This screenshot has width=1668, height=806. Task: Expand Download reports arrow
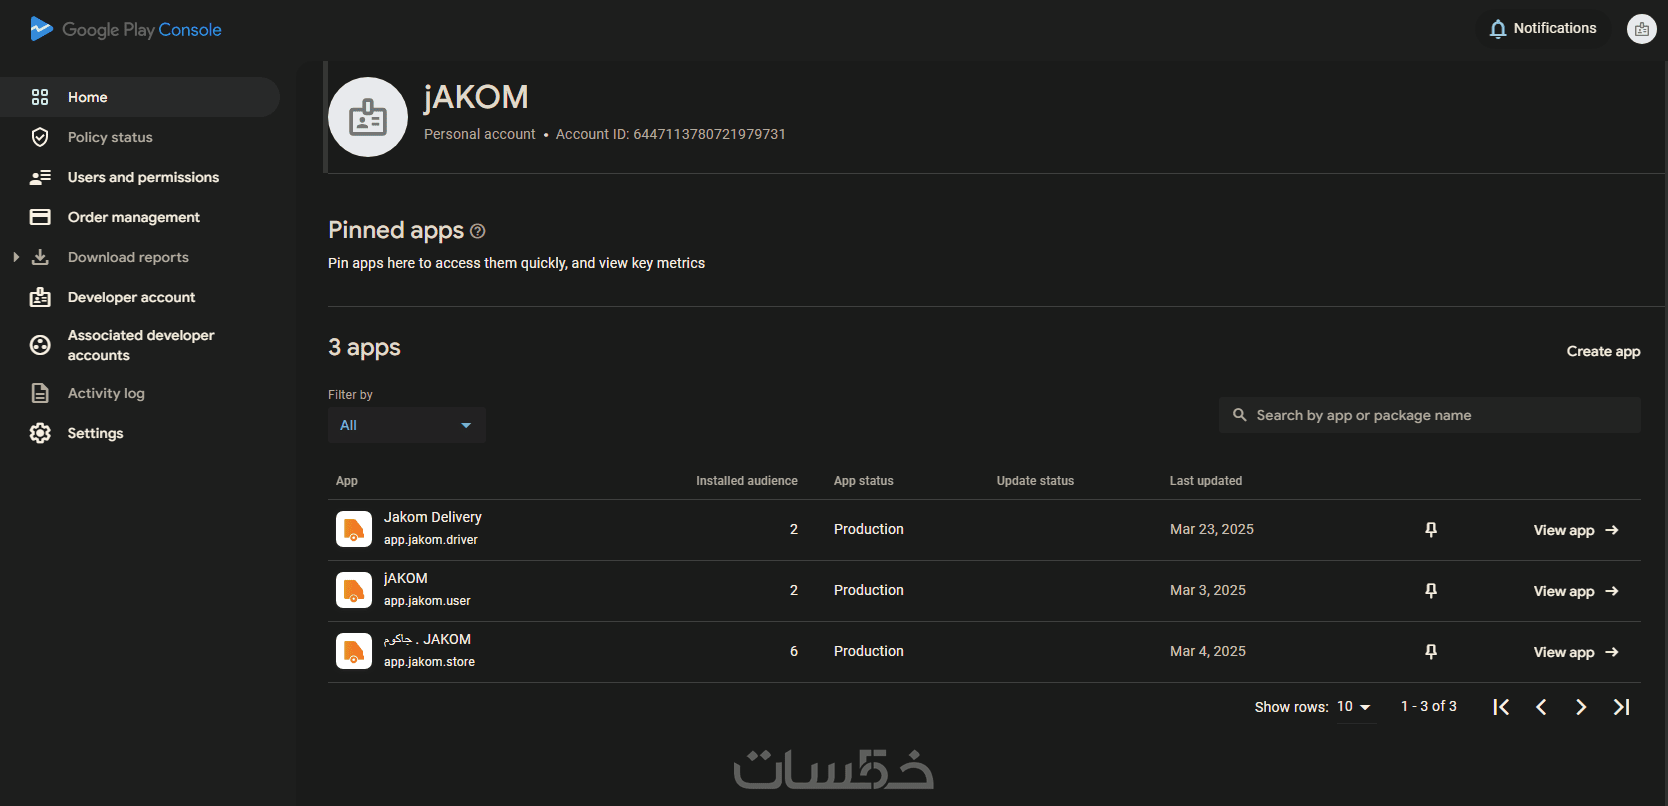coord(16,257)
